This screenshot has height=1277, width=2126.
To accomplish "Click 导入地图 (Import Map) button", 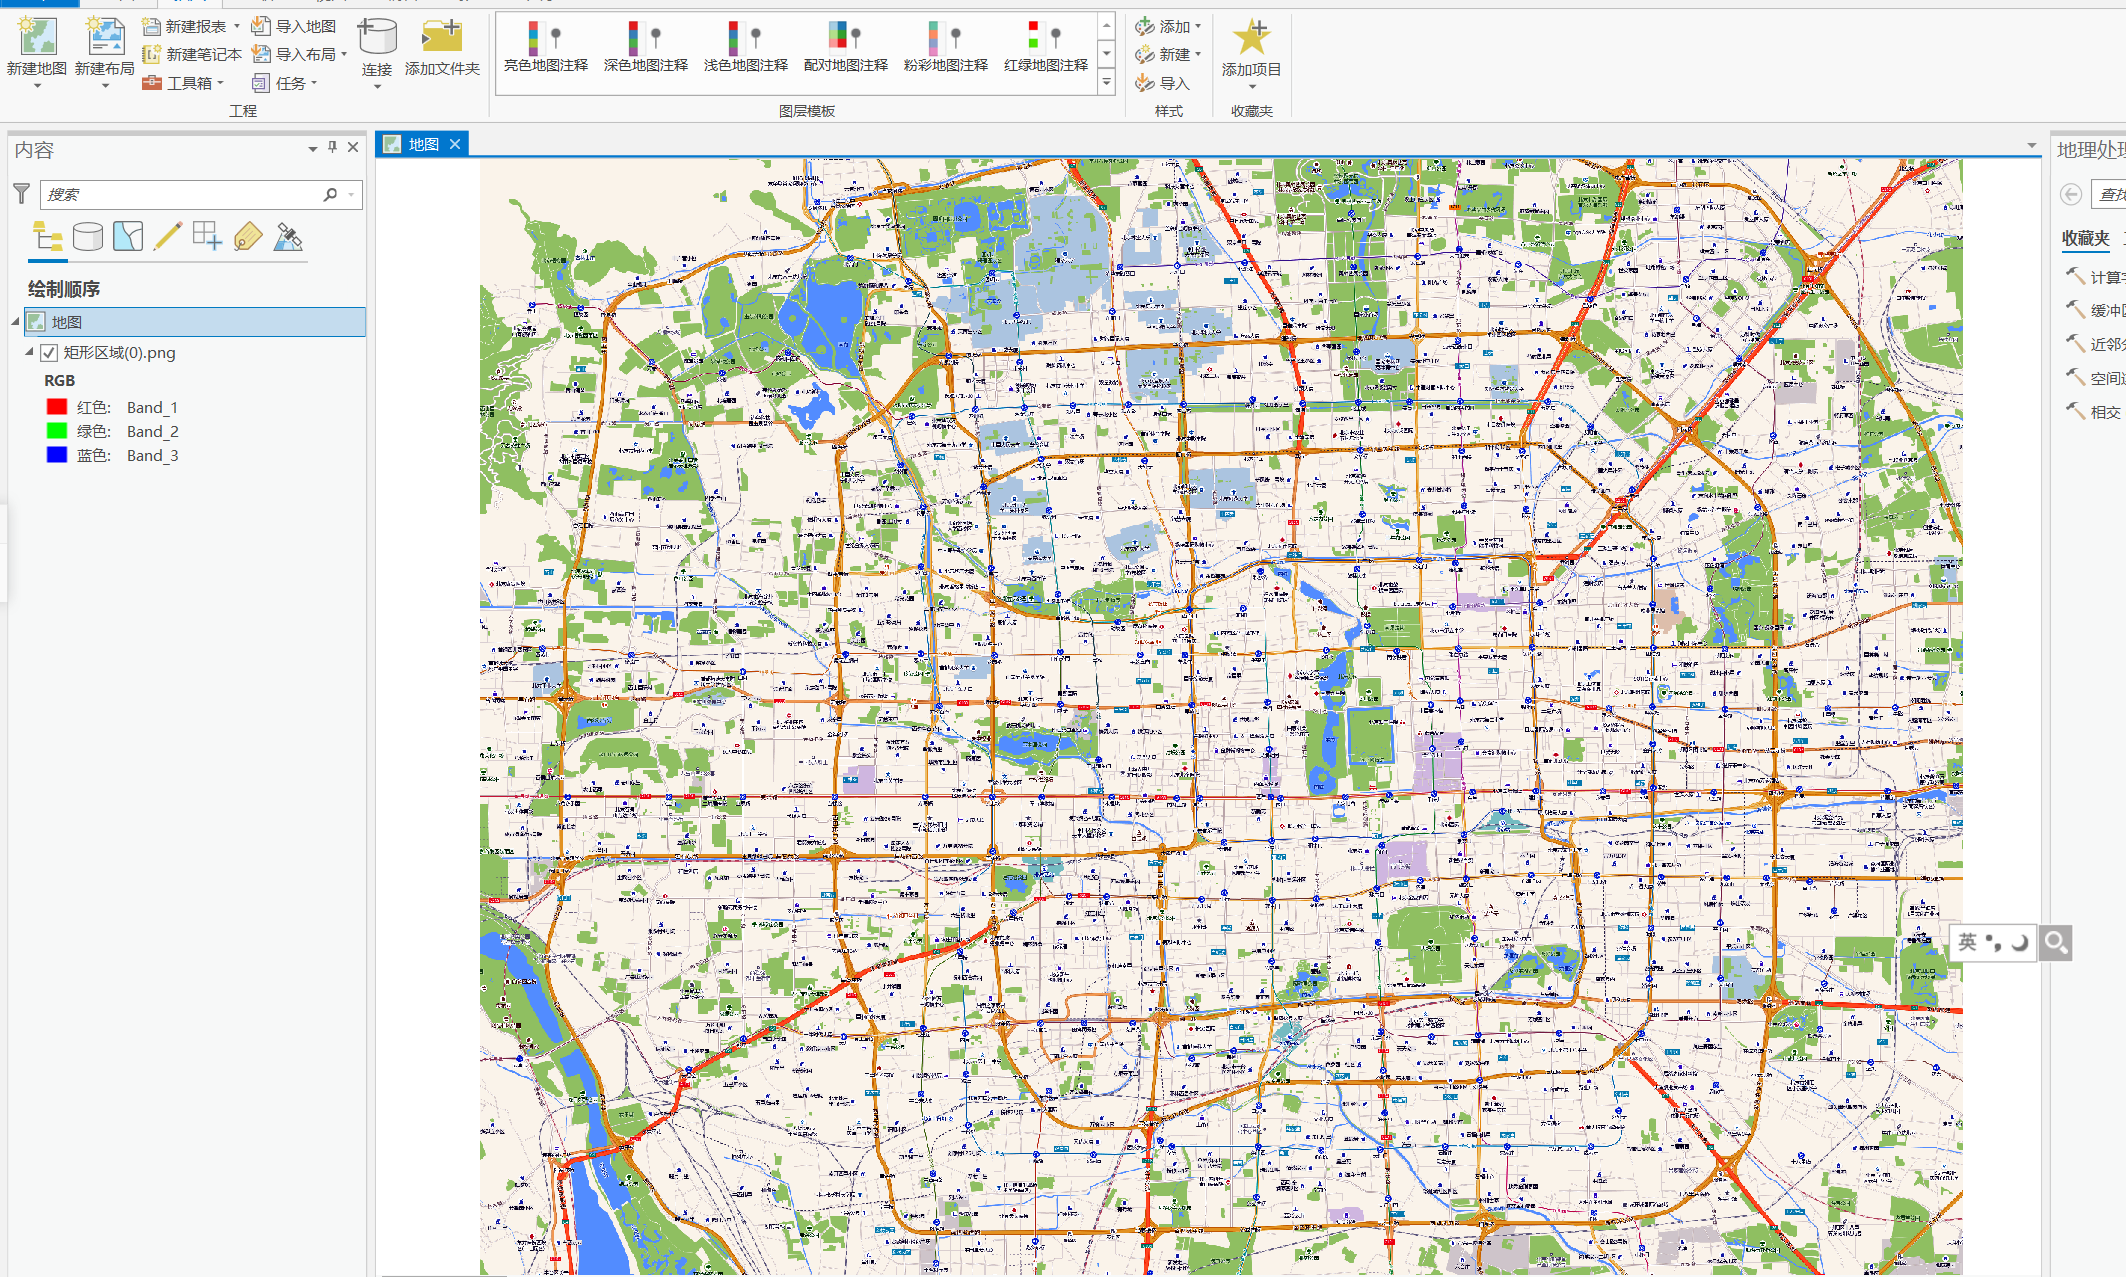I will click(x=294, y=26).
